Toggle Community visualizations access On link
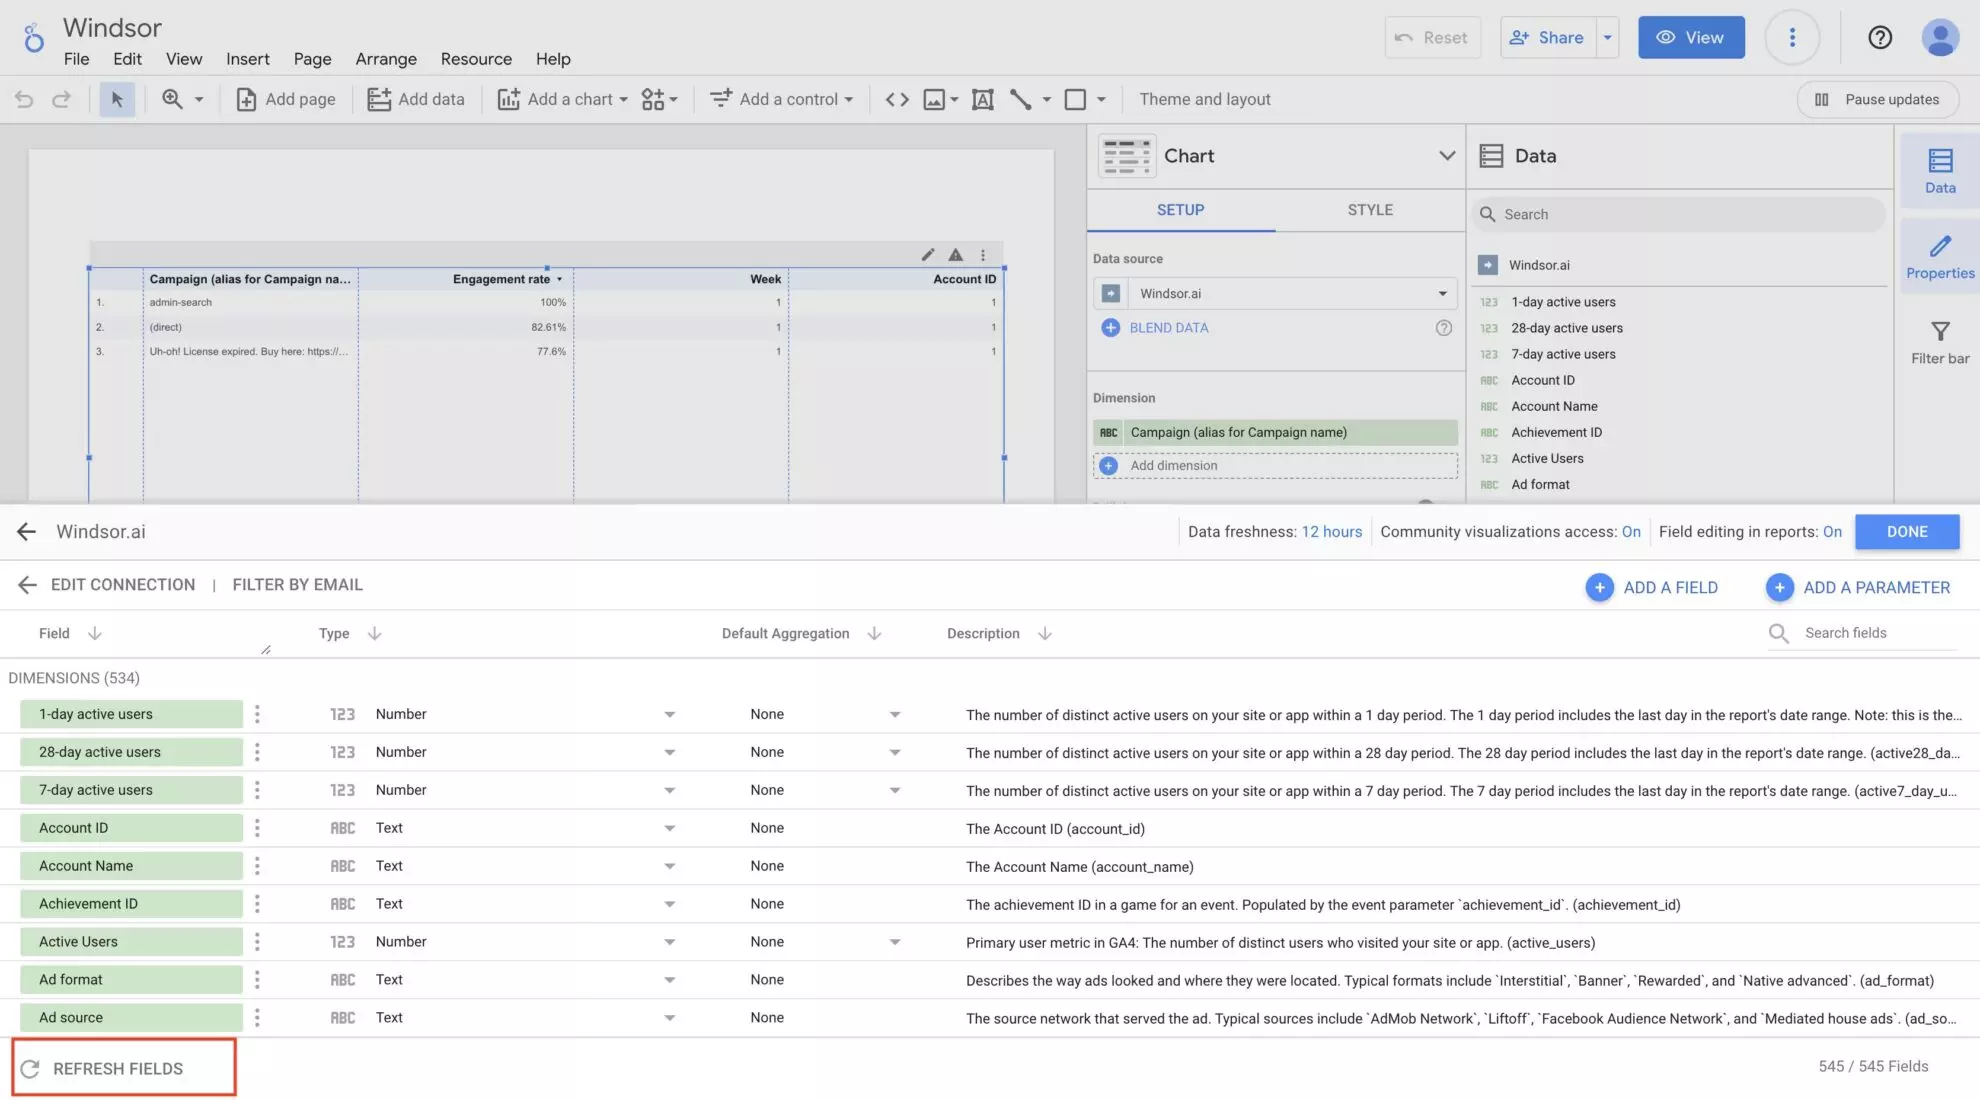Screen dimensions: 1980x1100 [x=1631, y=532]
